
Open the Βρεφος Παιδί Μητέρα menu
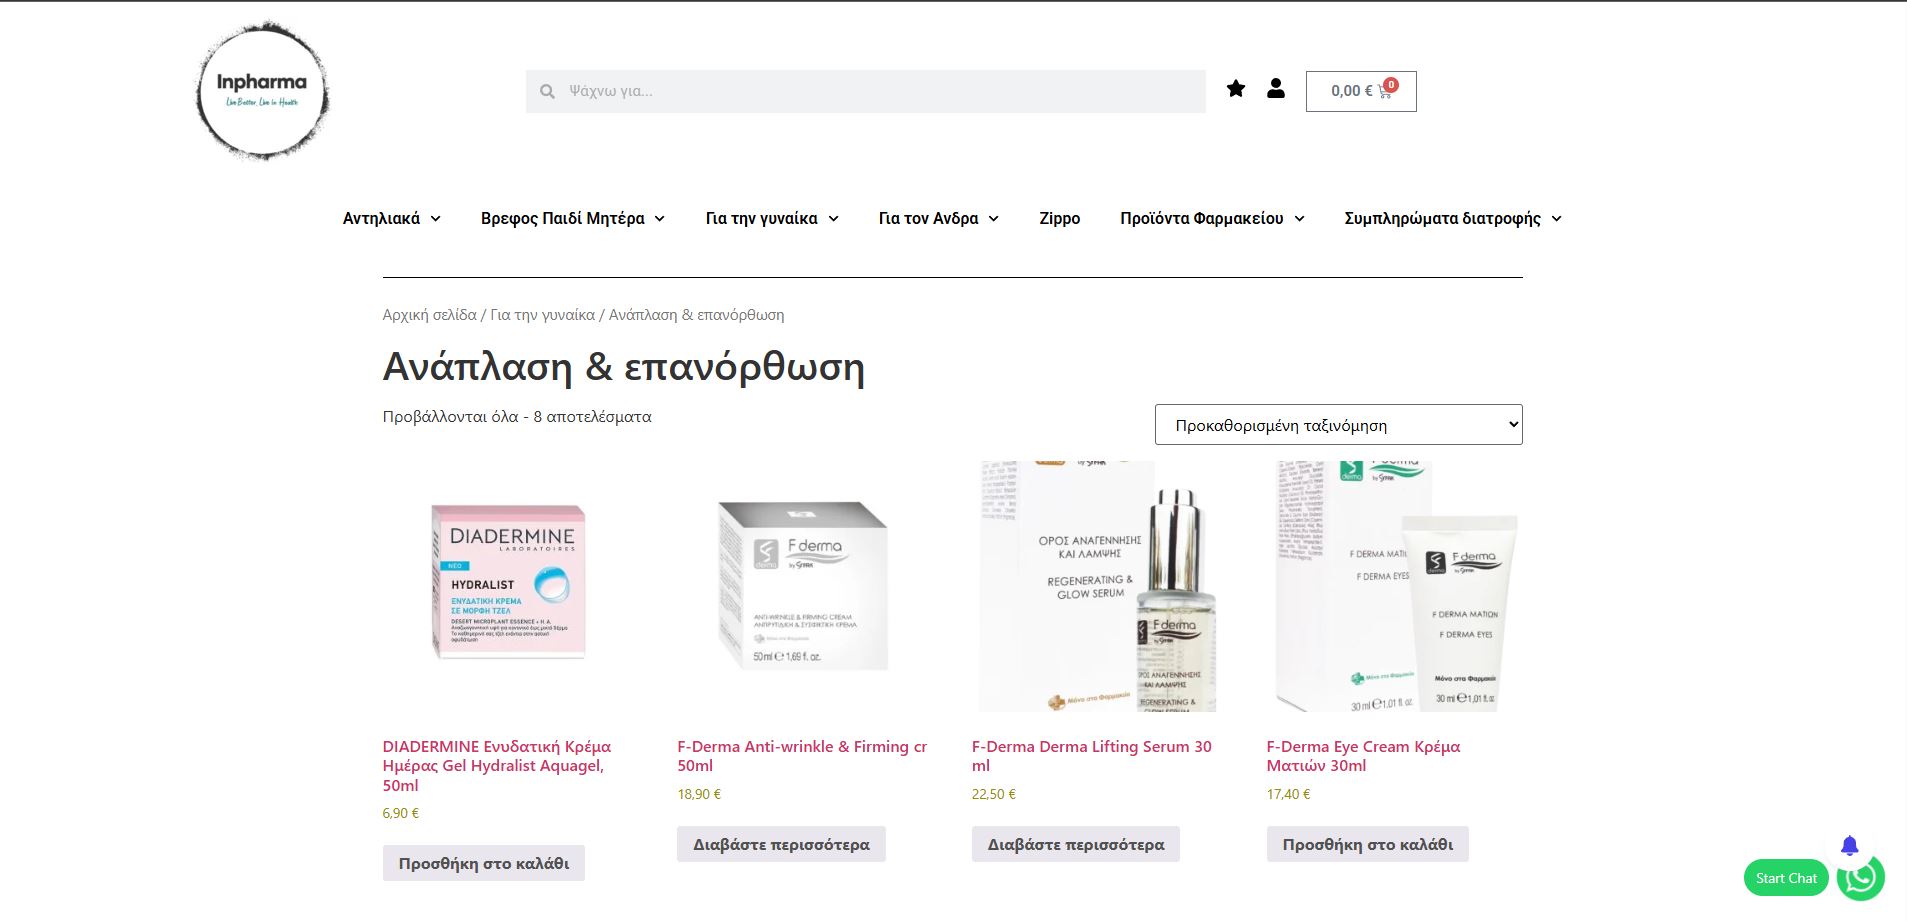[x=562, y=218]
